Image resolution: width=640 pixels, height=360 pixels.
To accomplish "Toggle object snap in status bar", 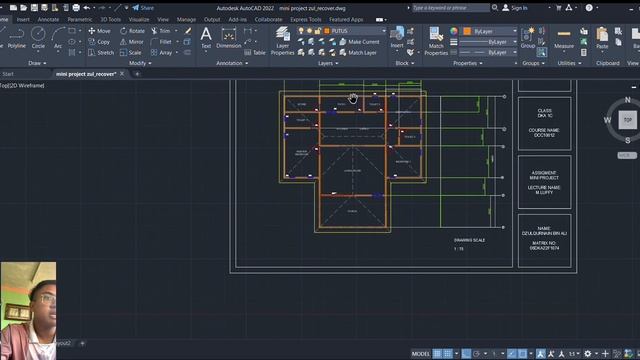I will pyautogui.click(x=522, y=353).
